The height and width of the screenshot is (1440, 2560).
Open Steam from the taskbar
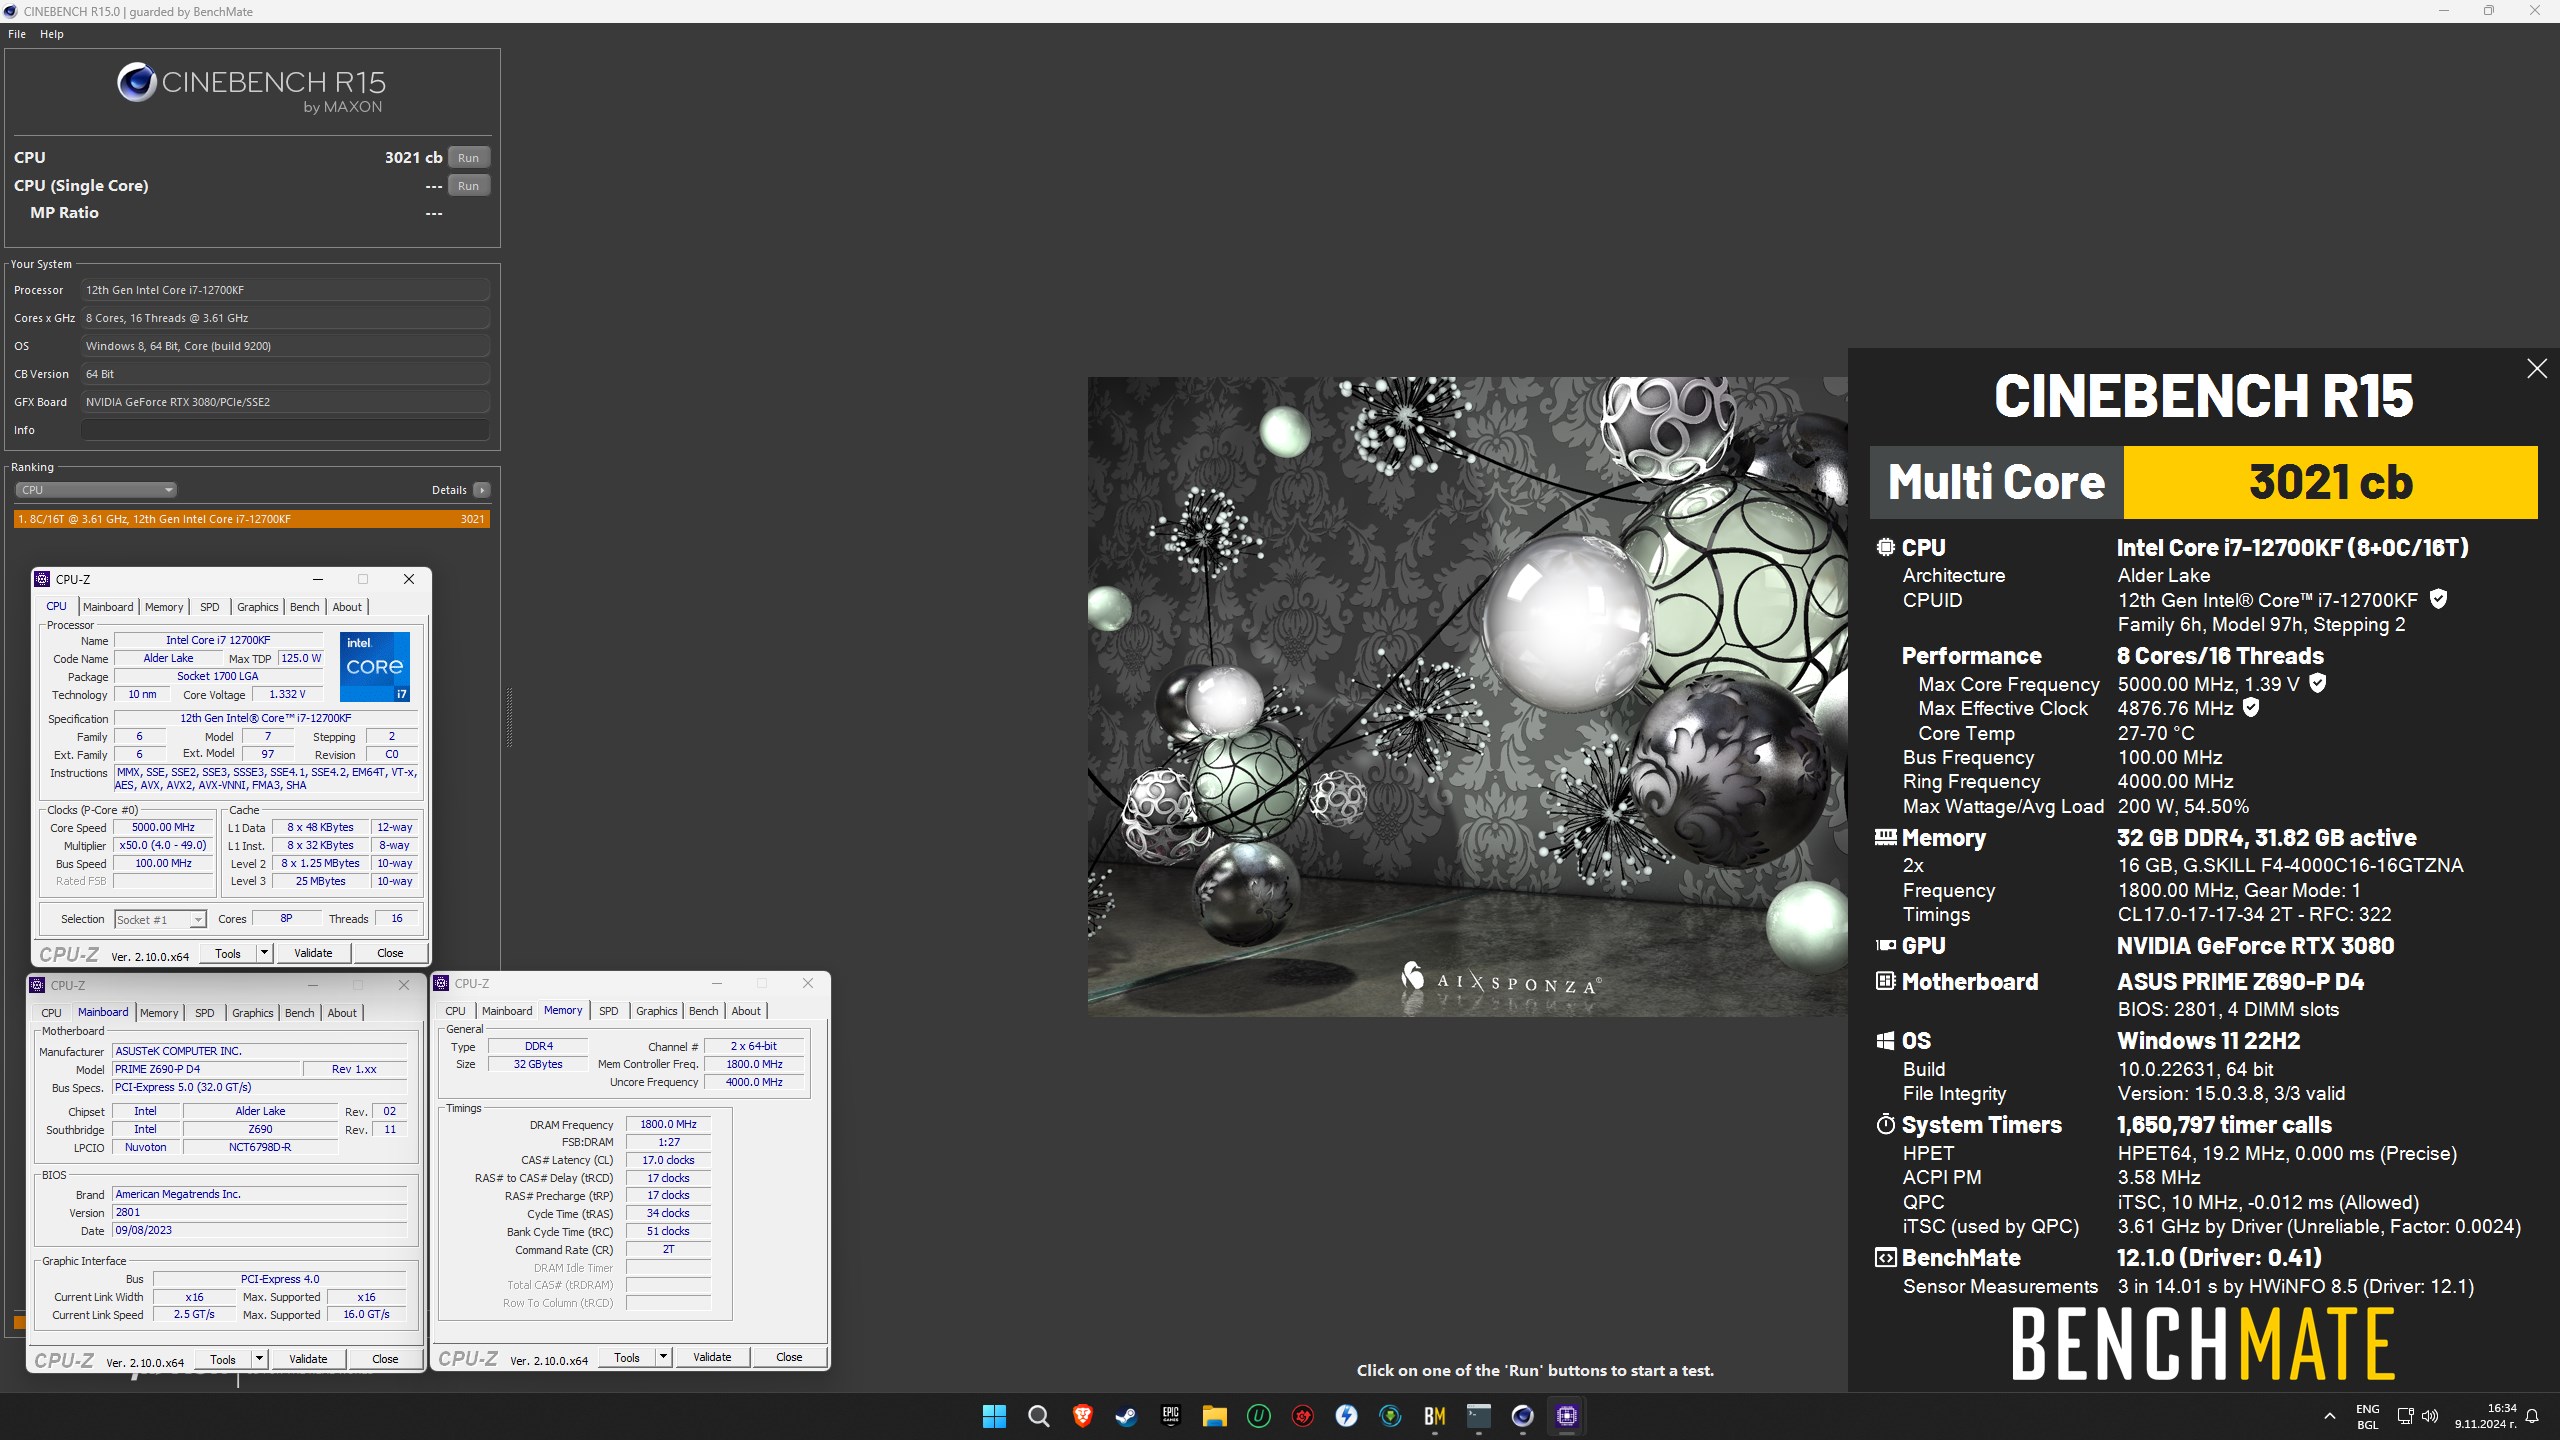click(x=1126, y=1416)
